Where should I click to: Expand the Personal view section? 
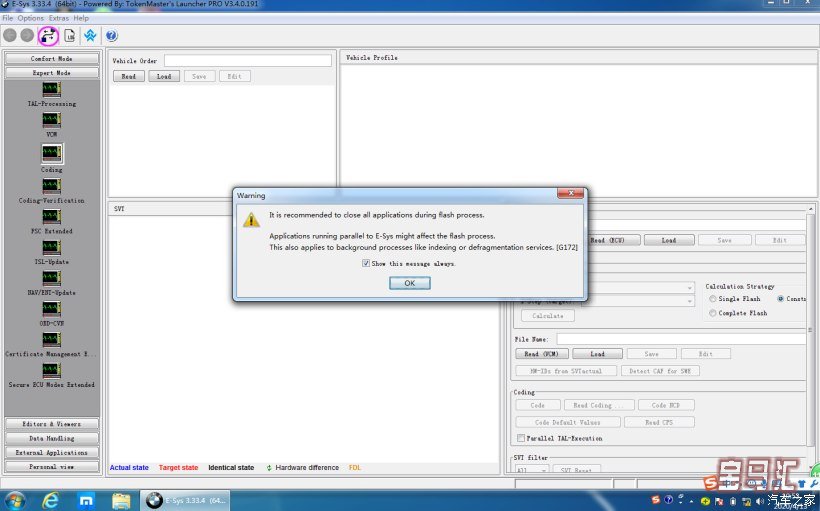coord(51,467)
